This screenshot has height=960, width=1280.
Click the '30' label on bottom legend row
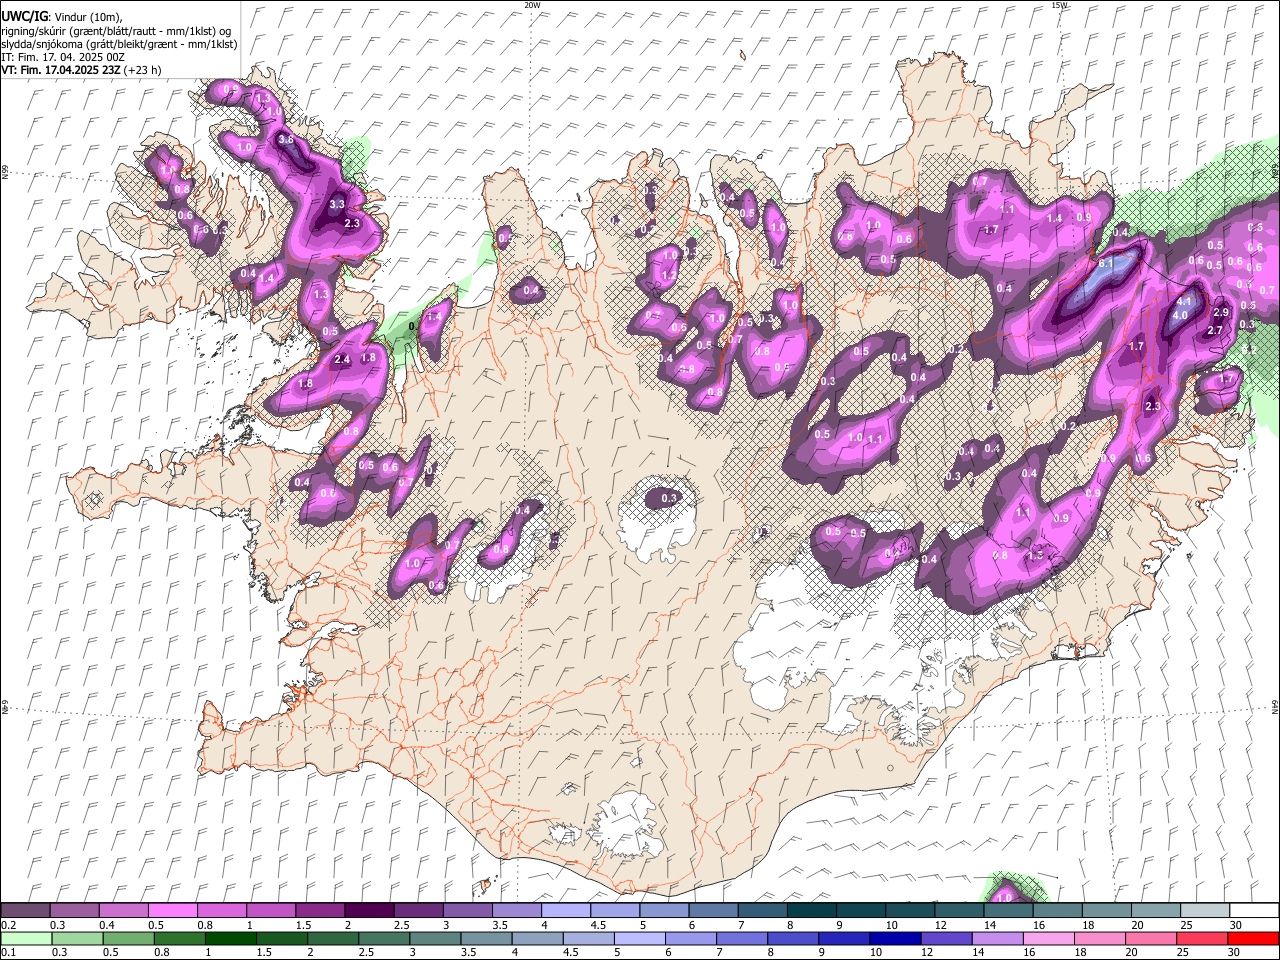[1233, 952]
